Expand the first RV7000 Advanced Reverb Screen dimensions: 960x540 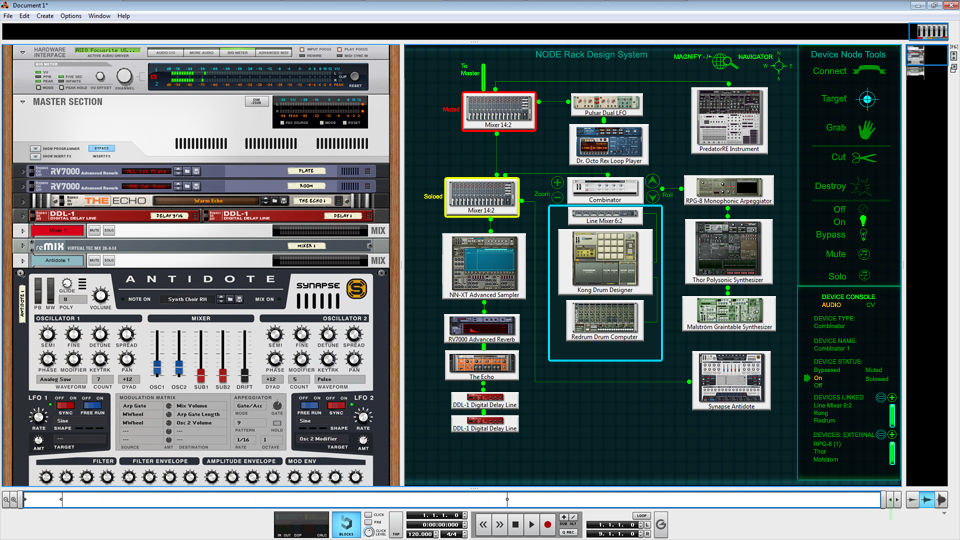23,171
